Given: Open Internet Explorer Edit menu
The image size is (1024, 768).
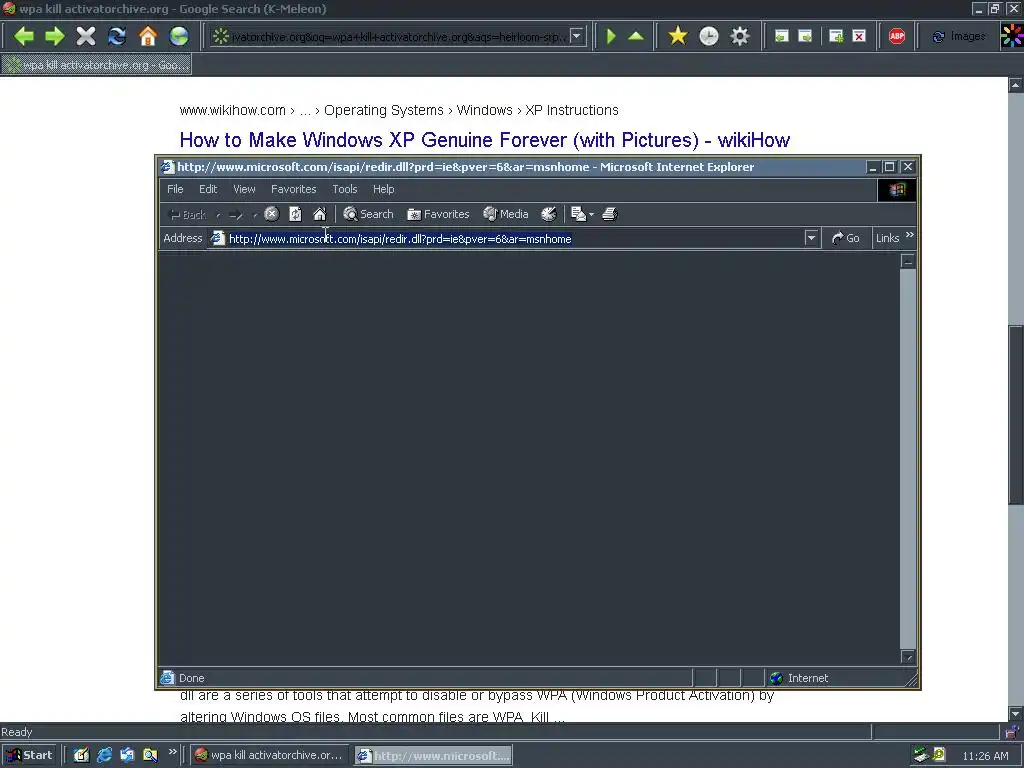Looking at the screenshot, I should 208,189.
